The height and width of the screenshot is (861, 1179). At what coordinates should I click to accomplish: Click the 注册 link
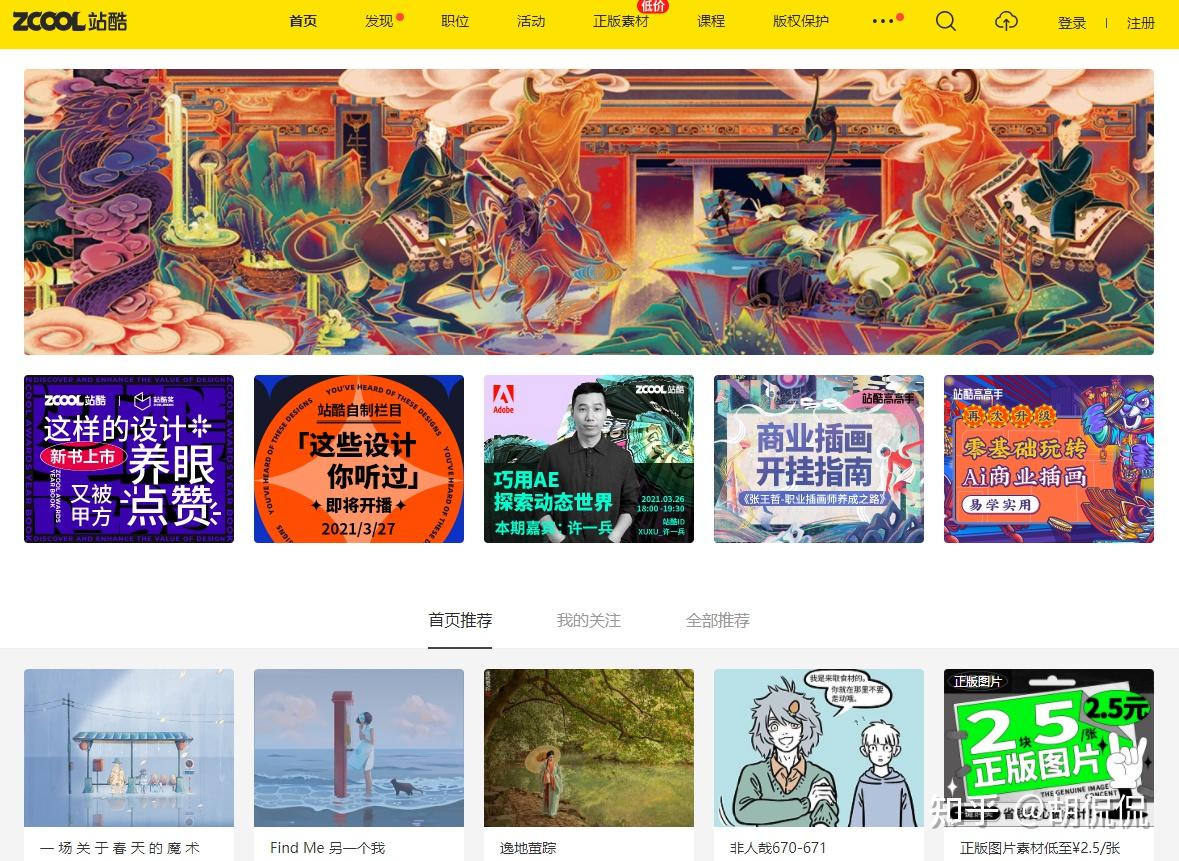(x=1140, y=23)
